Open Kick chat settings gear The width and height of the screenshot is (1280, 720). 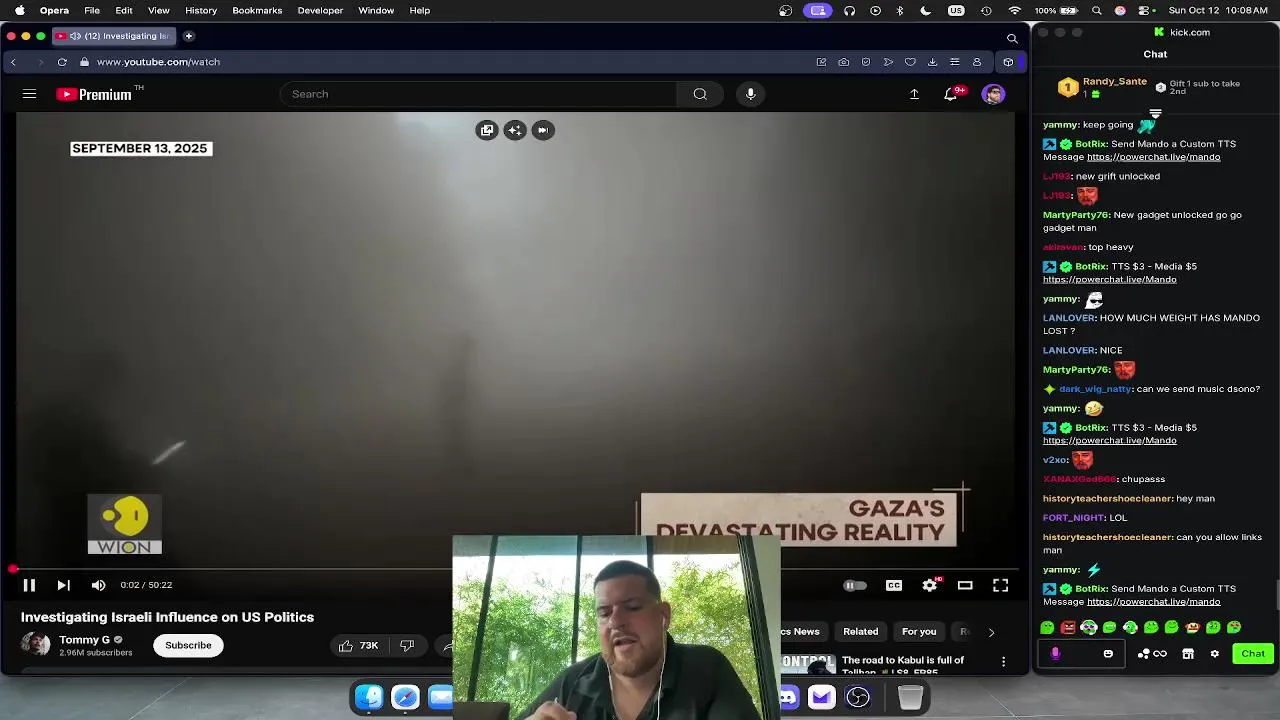click(x=1214, y=654)
